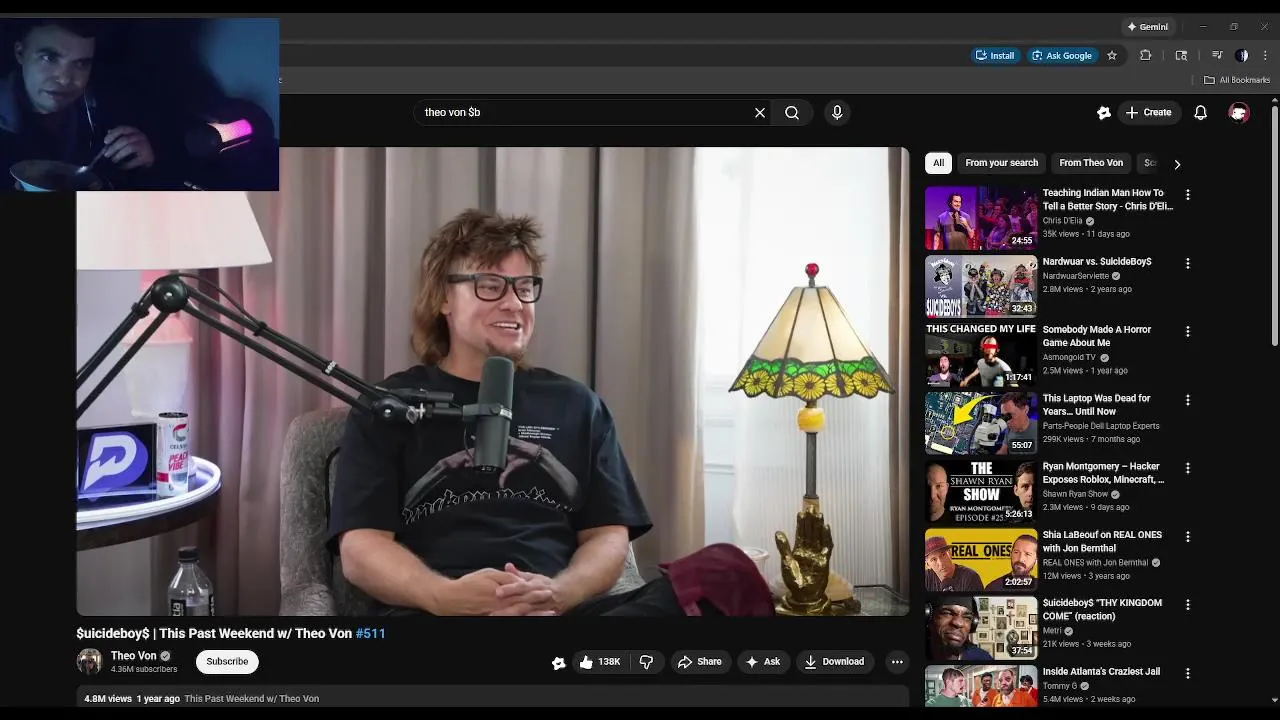Bookmark this page with the star icon
This screenshot has height=720, width=1280.
point(1111,56)
